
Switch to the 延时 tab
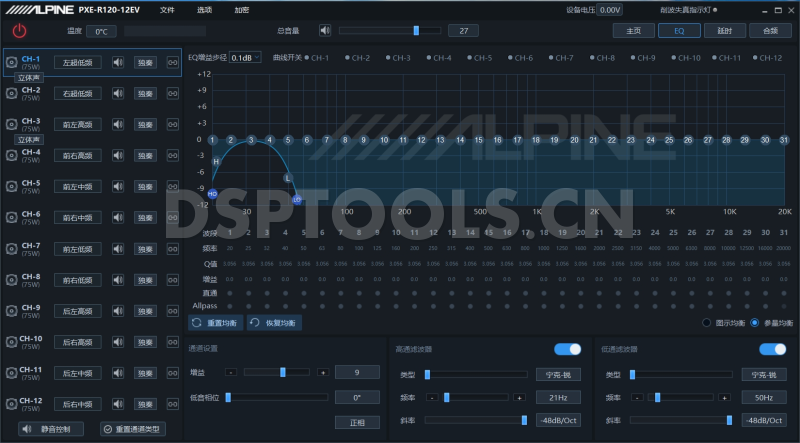click(x=724, y=31)
